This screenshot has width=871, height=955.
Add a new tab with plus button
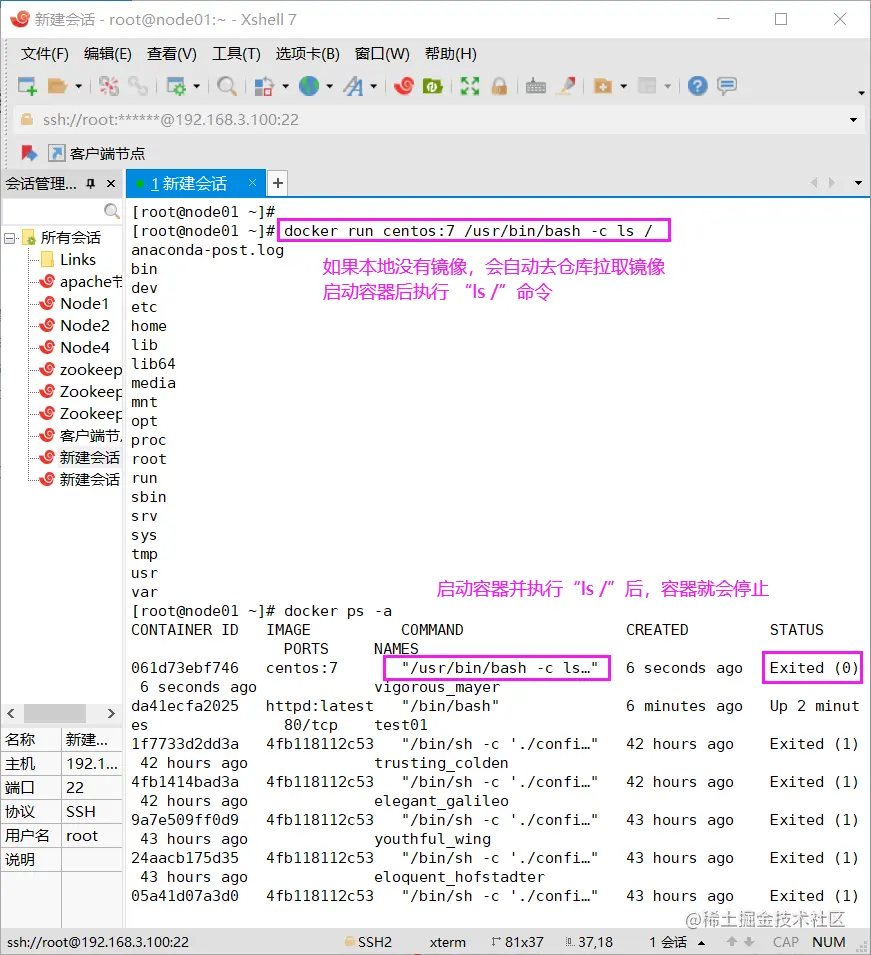click(x=278, y=183)
